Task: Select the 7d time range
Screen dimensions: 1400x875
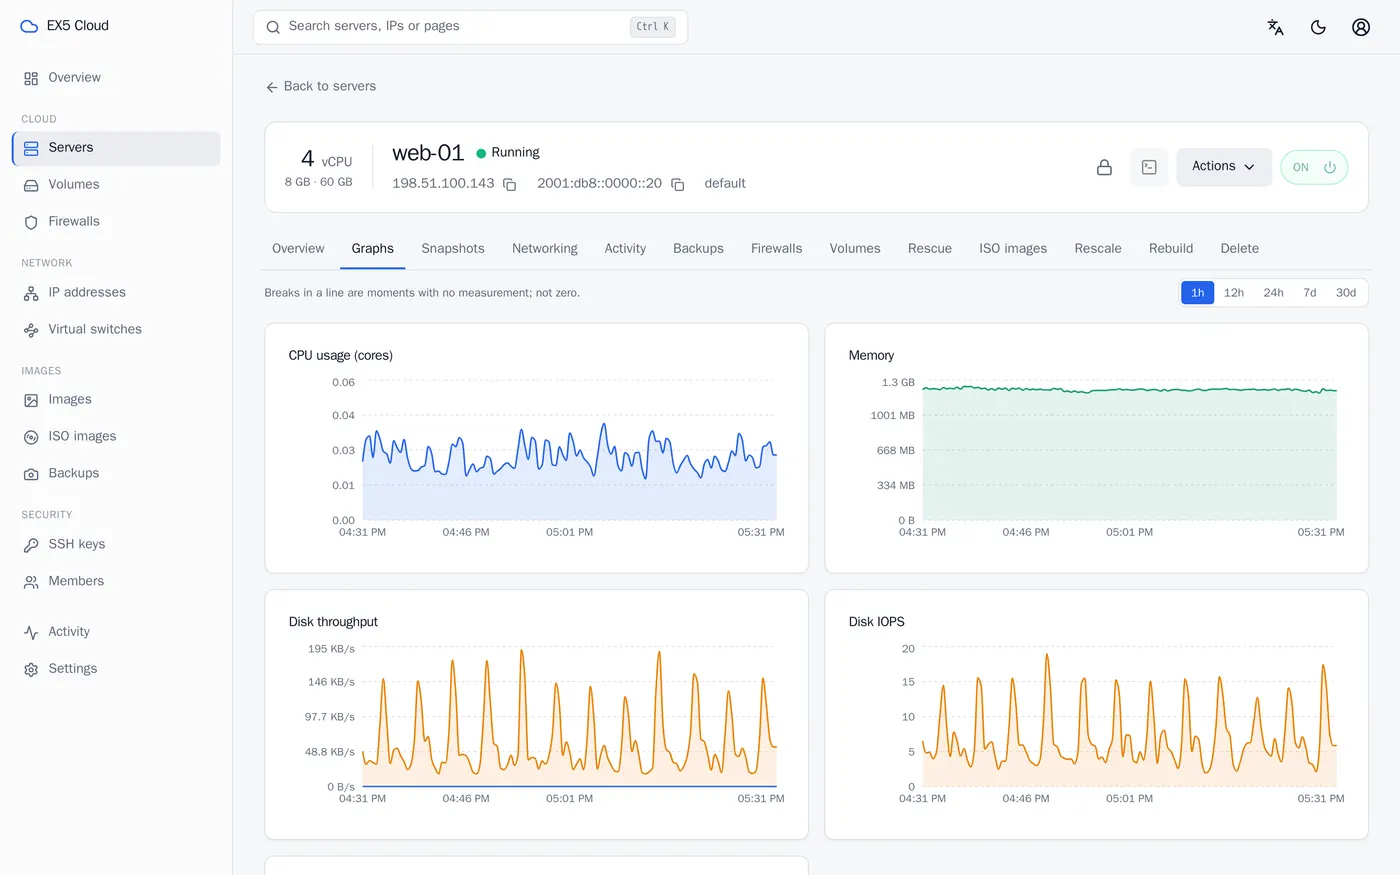Action: coord(1310,293)
